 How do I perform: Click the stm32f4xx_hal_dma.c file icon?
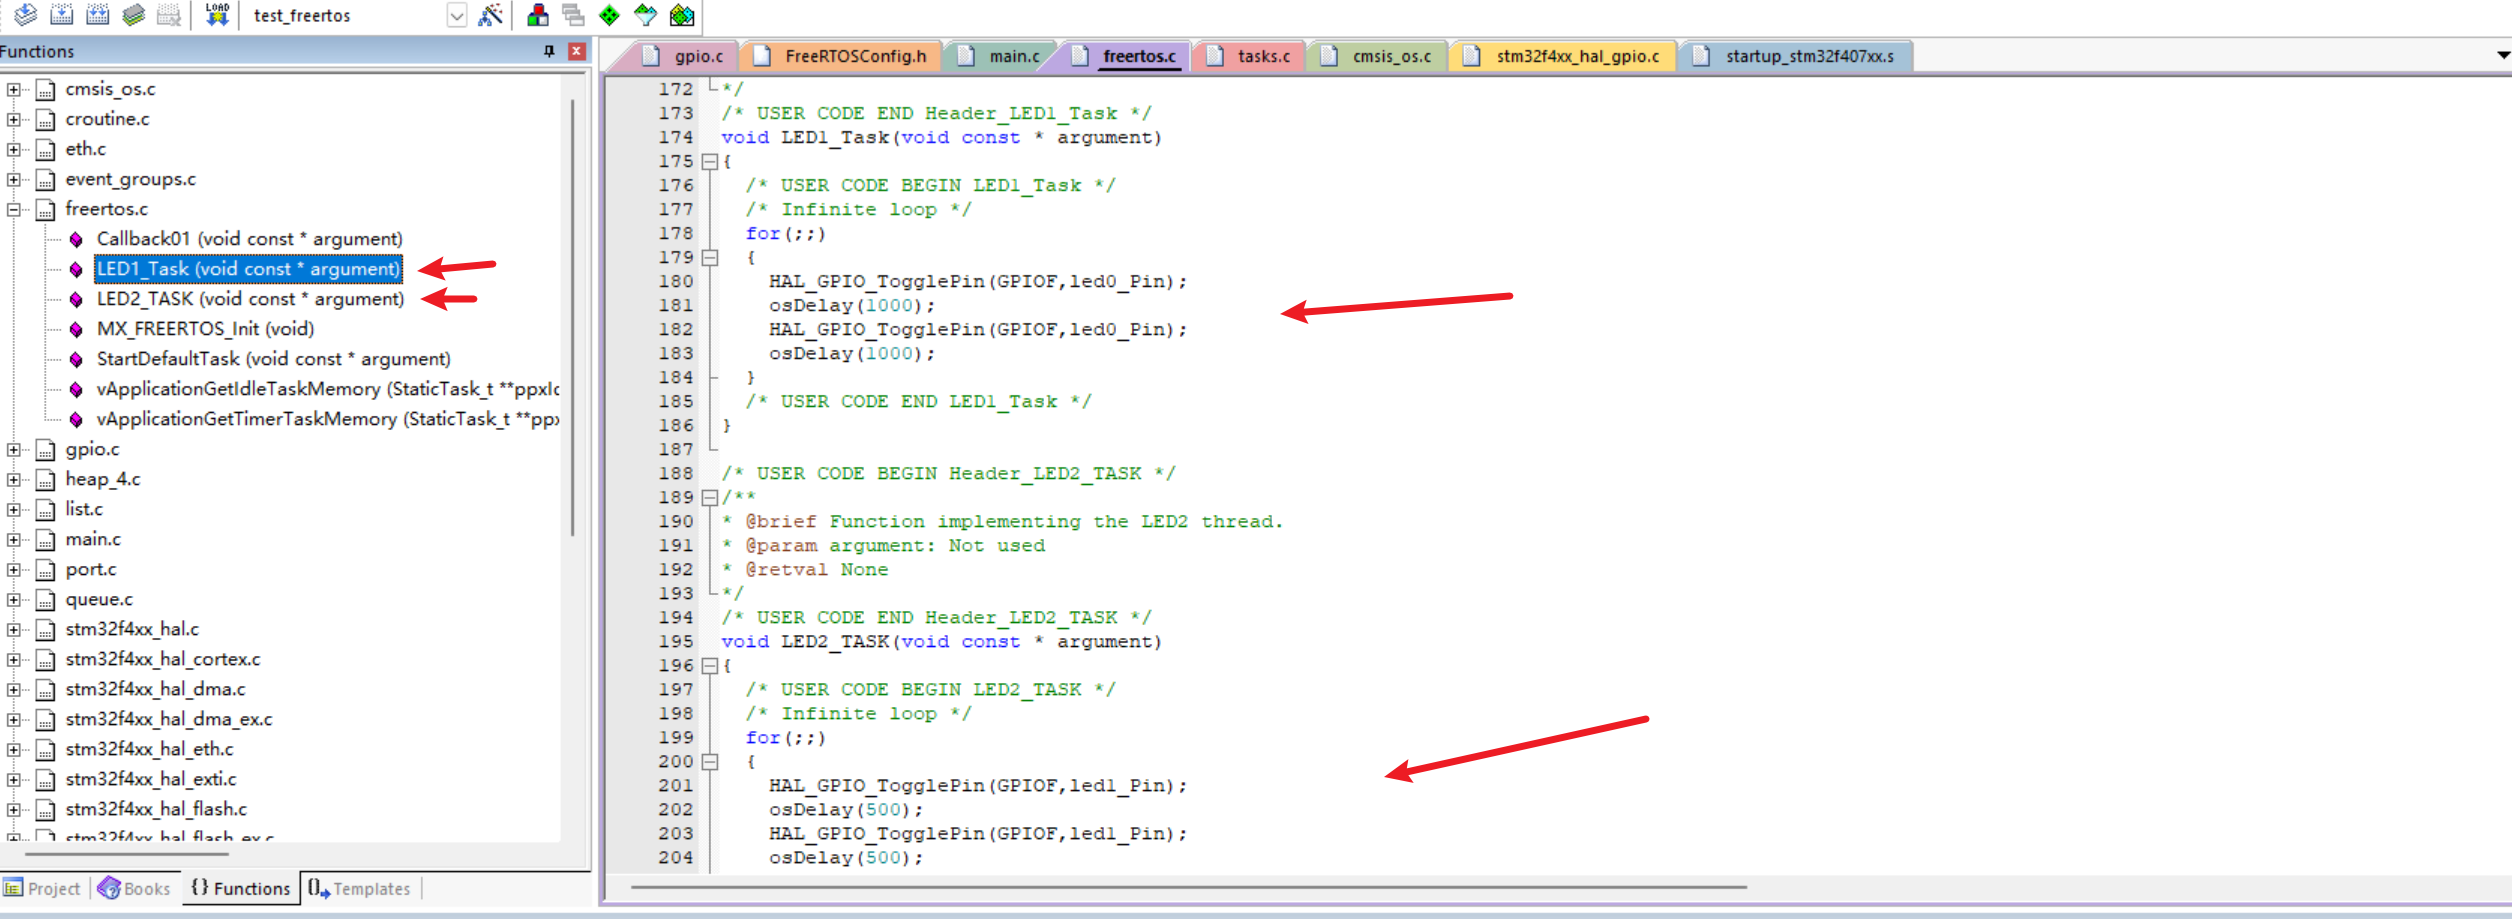coord(45,690)
